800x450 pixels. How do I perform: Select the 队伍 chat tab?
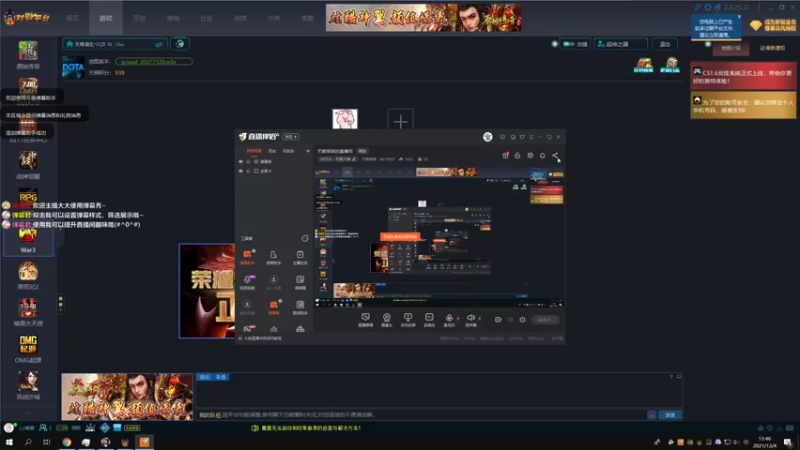tap(221, 377)
